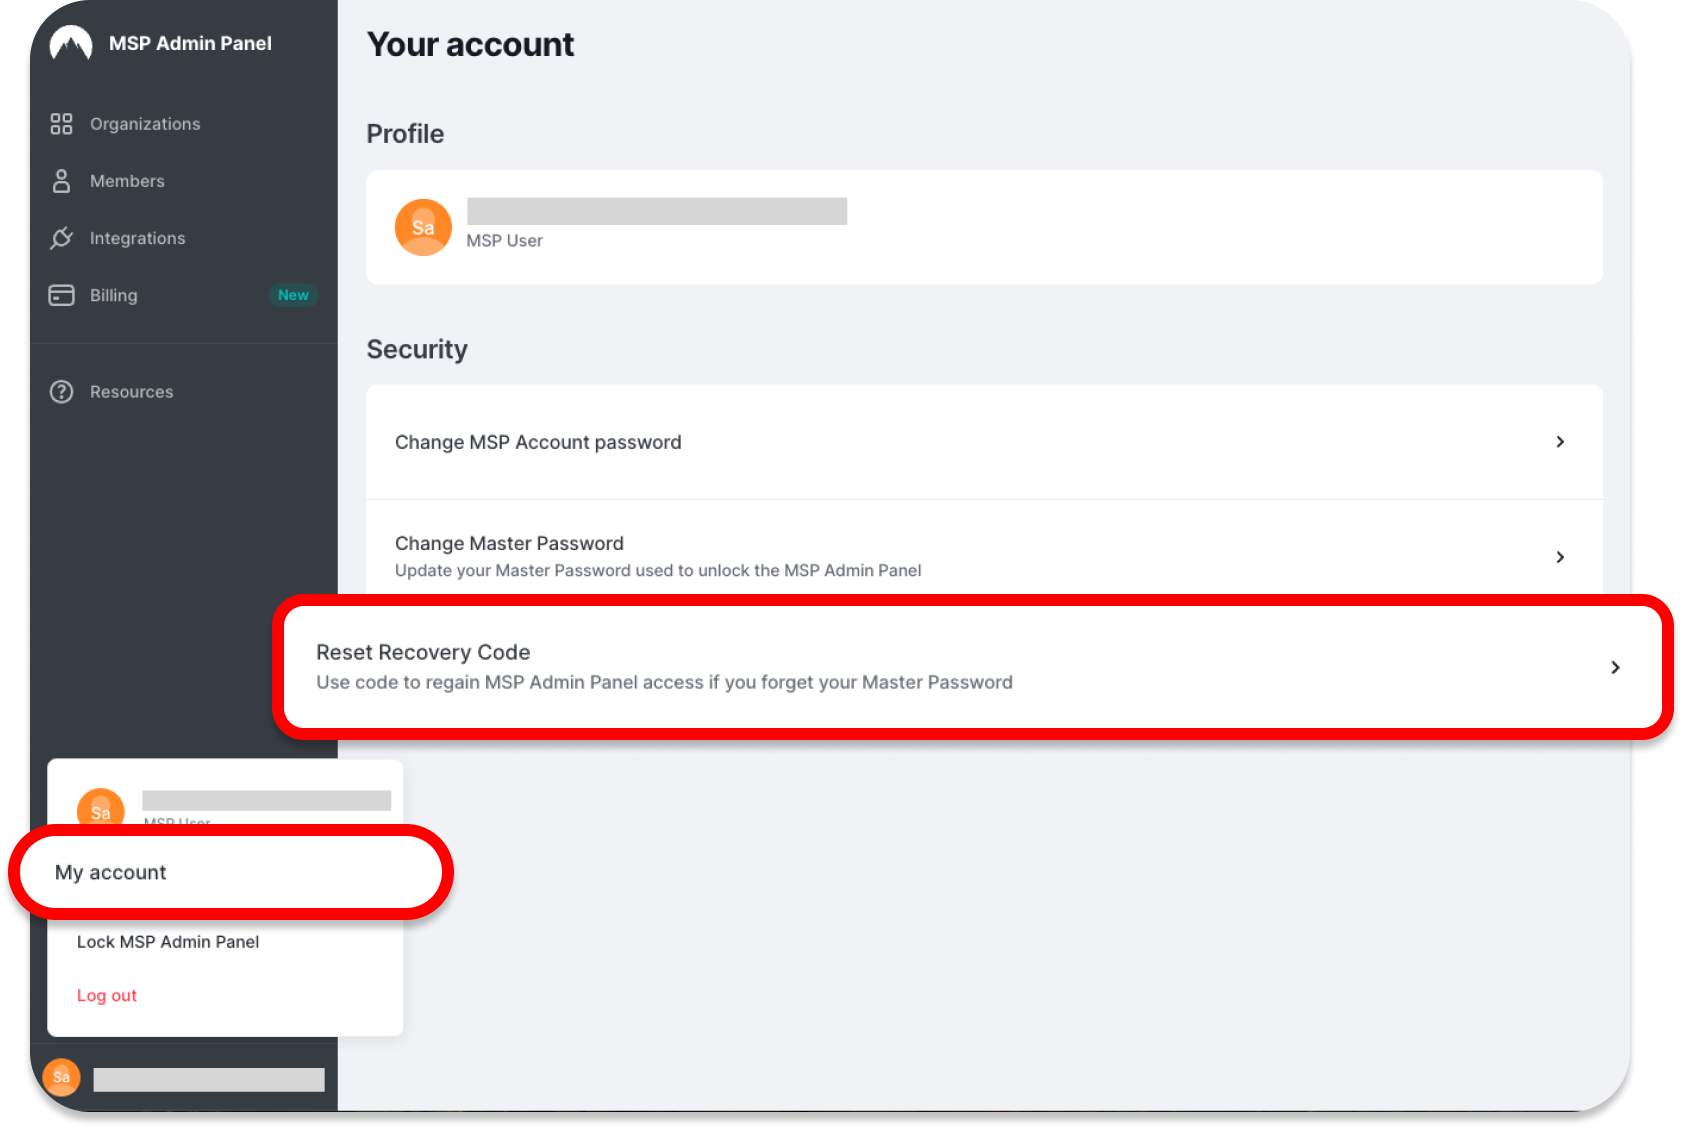The height and width of the screenshot is (1128, 1682).
Task: Click the MSP Admin Panel title text
Action: coord(190,44)
